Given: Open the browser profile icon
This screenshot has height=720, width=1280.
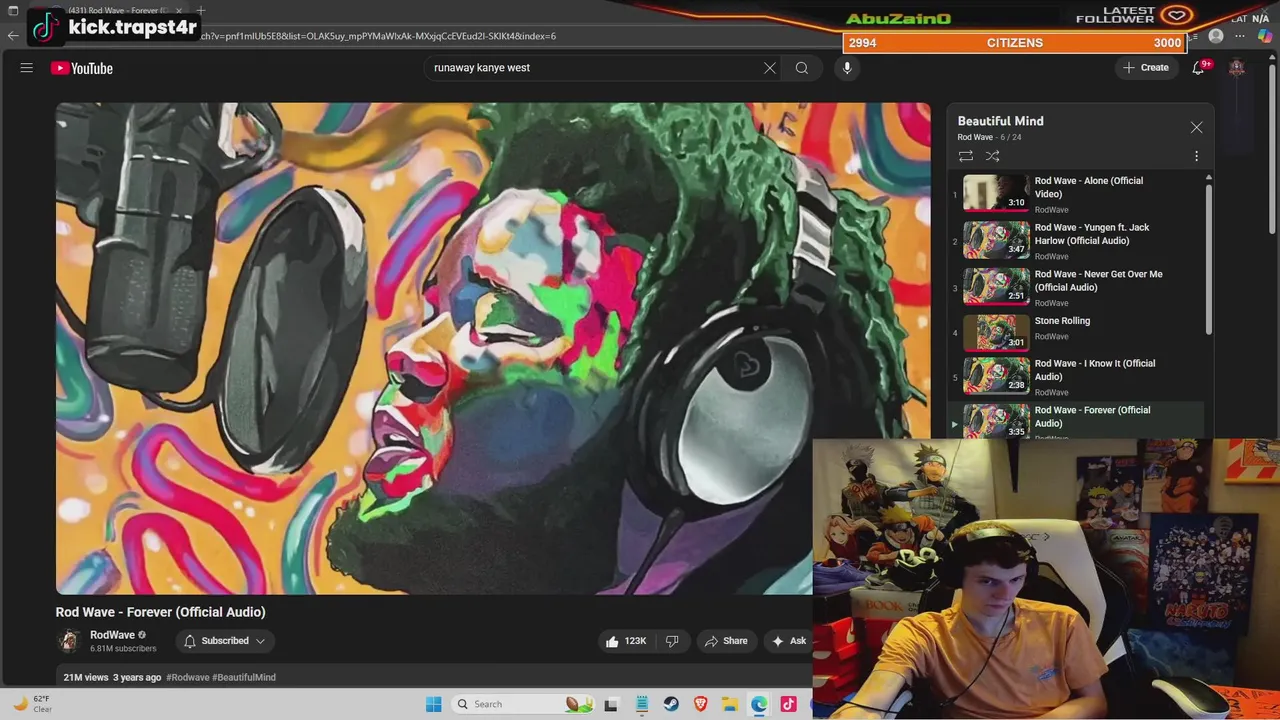Looking at the screenshot, I should point(1216,36).
